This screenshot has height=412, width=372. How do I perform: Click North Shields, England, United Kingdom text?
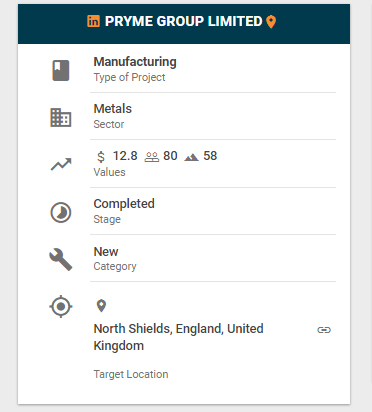(x=179, y=337)
